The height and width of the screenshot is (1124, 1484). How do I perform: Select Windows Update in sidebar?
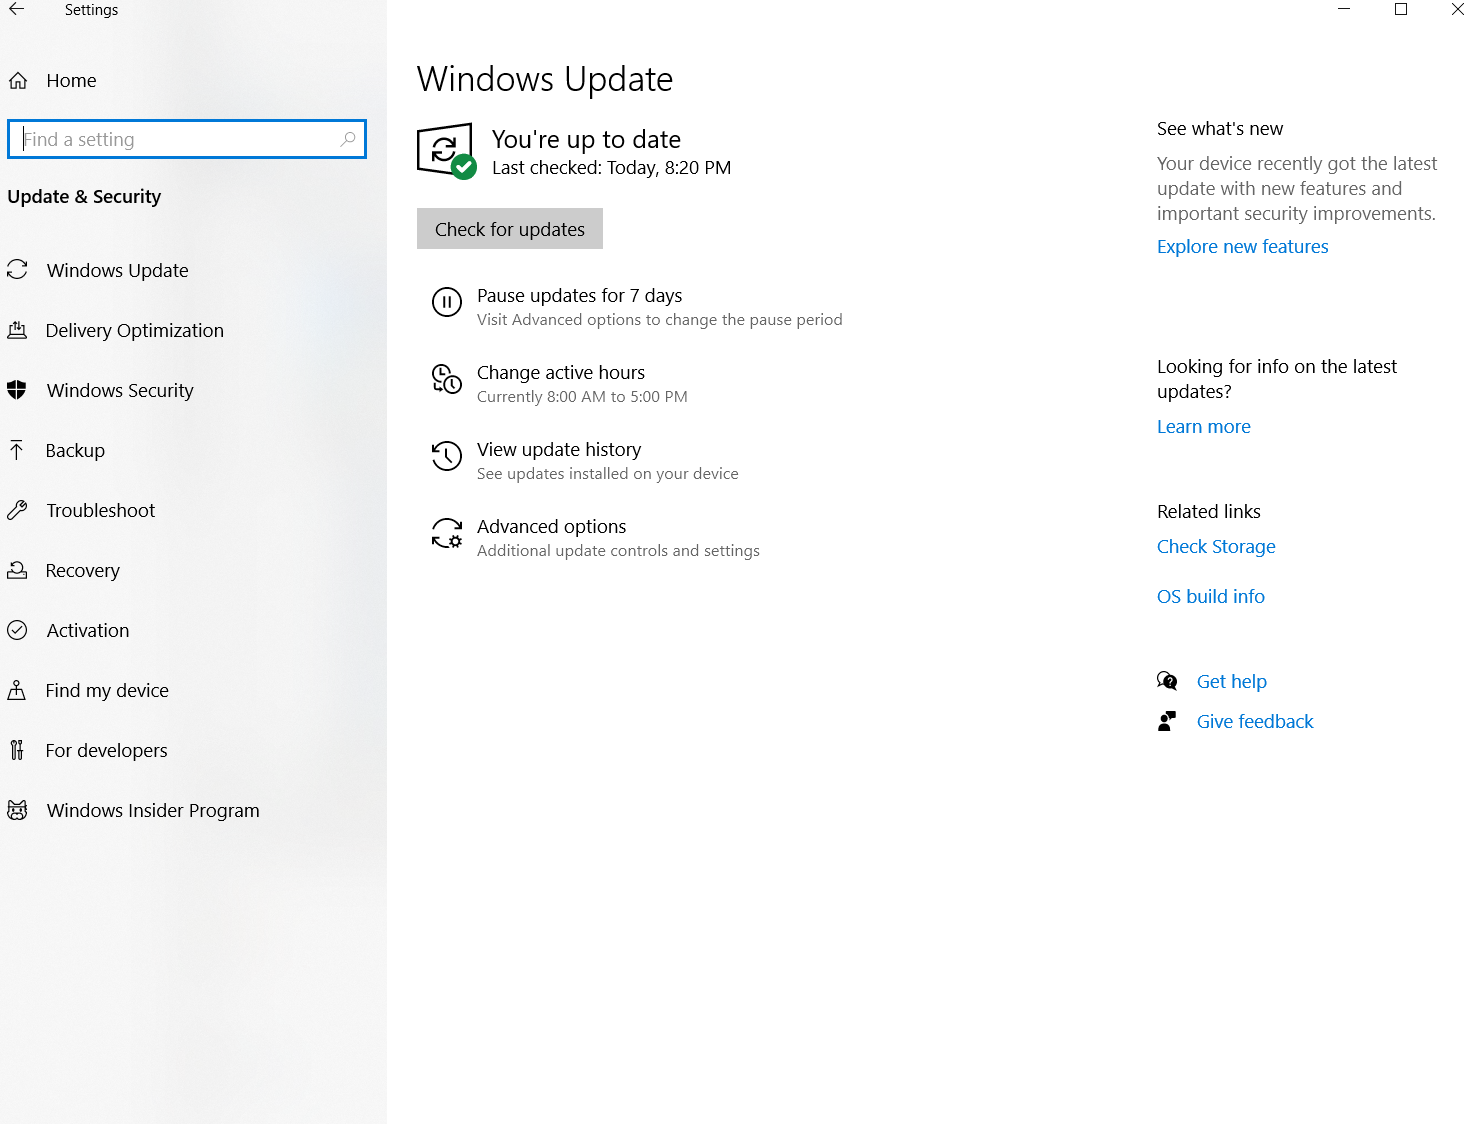[118, 270]
